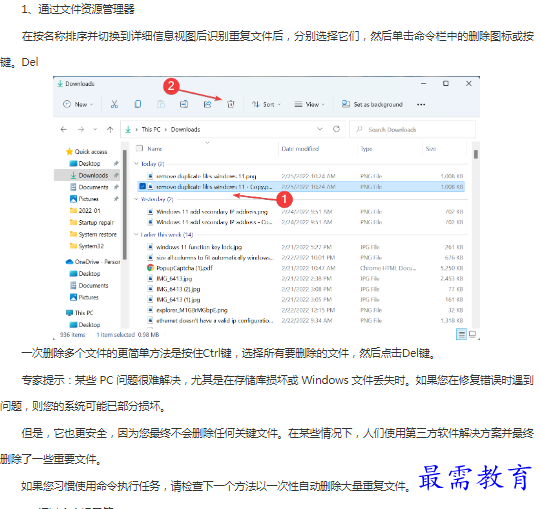Select remove duplicate files windows 11 - Copy file

click(x=301, y=187)
